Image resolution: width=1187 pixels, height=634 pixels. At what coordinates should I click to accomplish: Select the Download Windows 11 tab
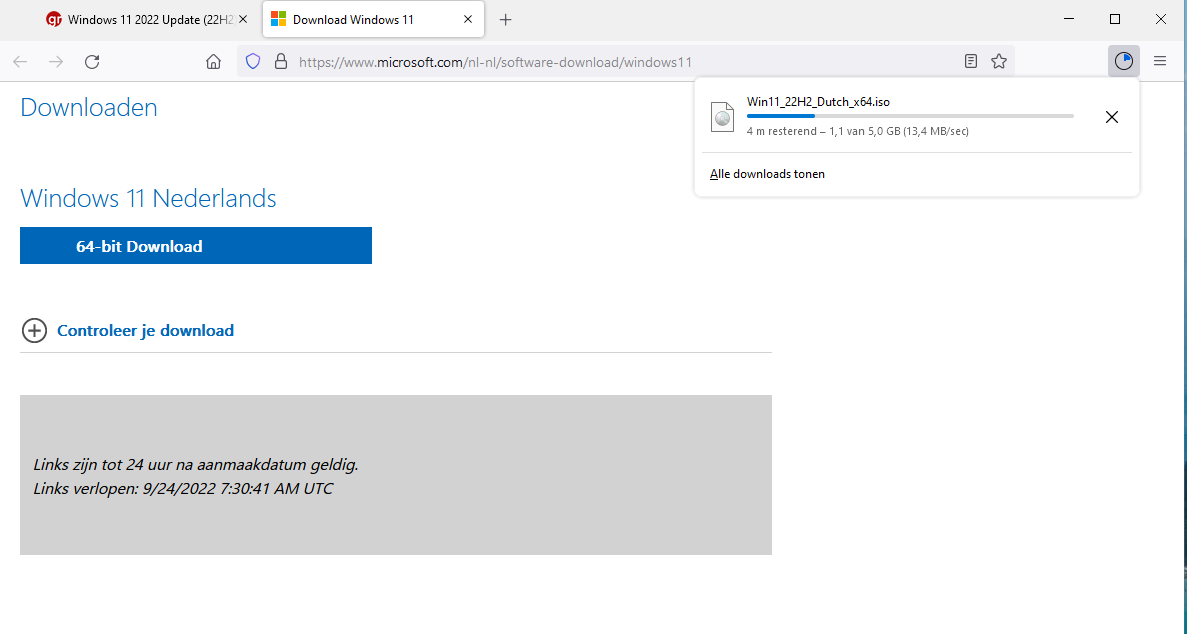[355, 20]
